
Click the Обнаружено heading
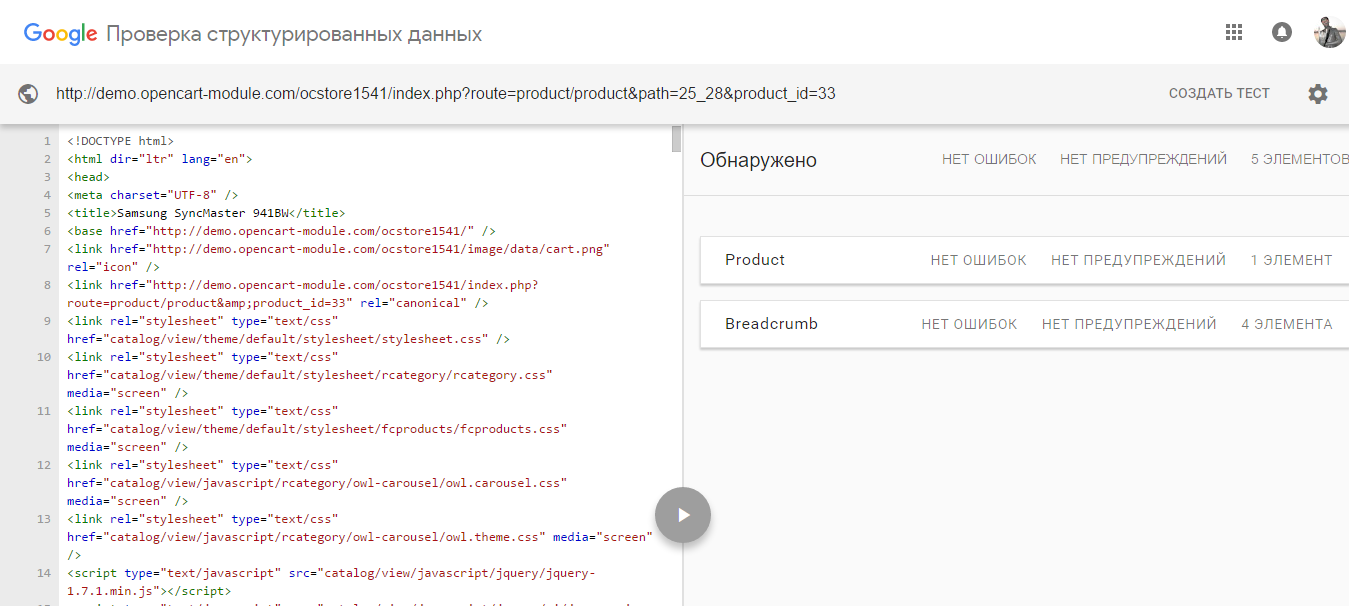758,160
